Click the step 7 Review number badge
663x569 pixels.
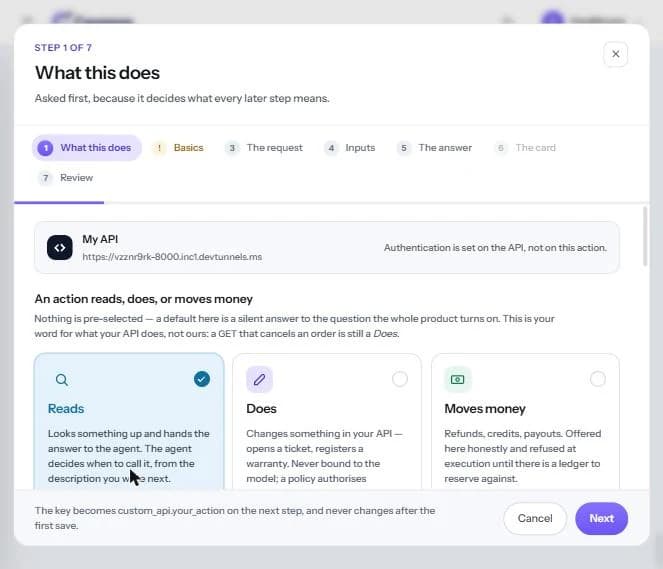click(x=45, y=178)
